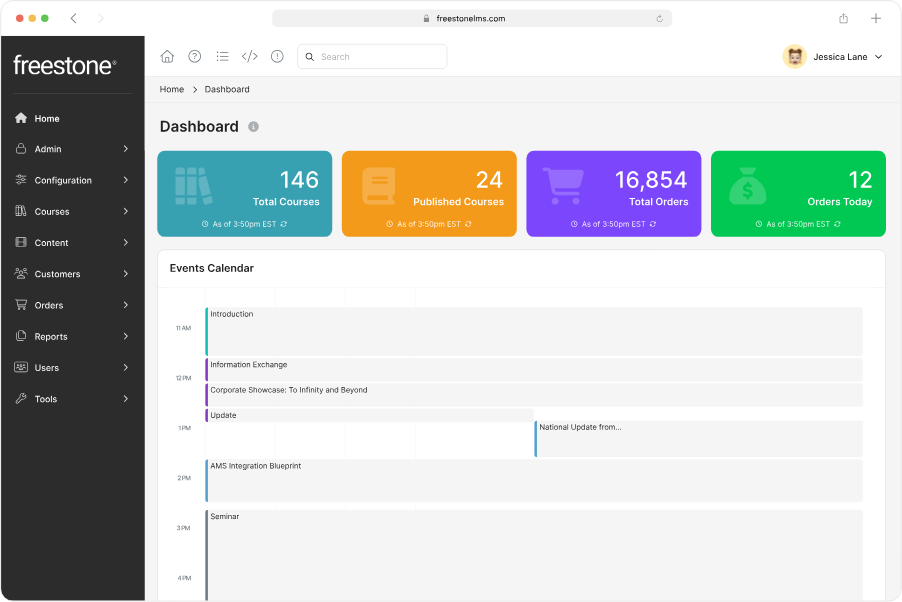Click the Dashboard info icon

(x=254, y=127)
